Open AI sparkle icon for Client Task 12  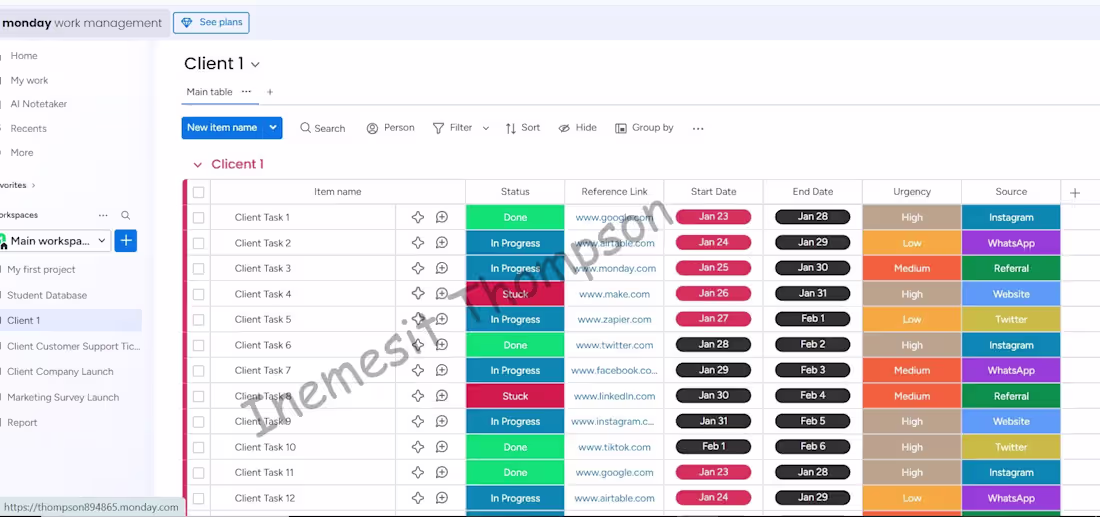418,498
